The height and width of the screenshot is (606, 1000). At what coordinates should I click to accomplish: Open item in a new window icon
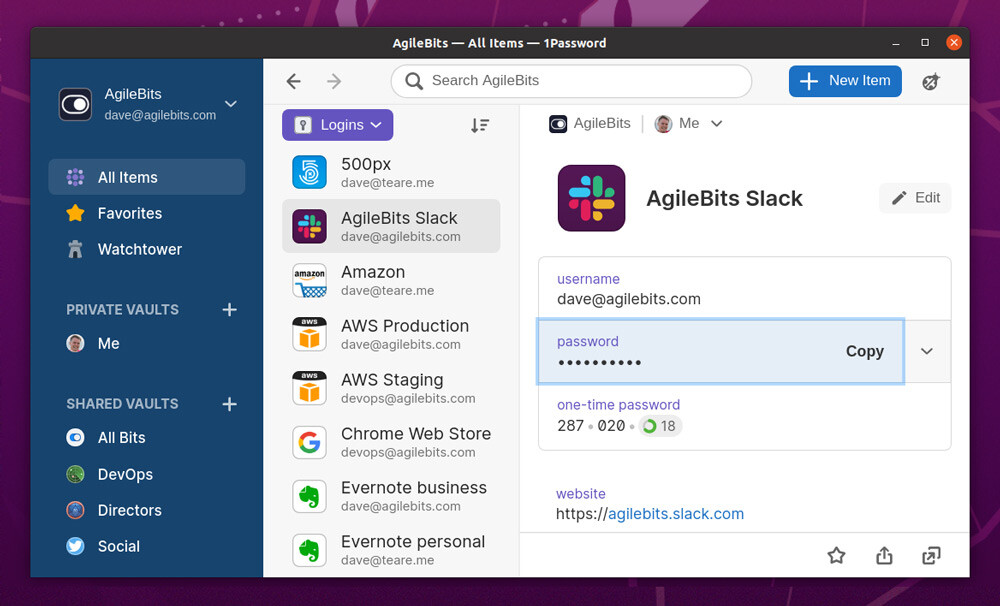point(931,556)
